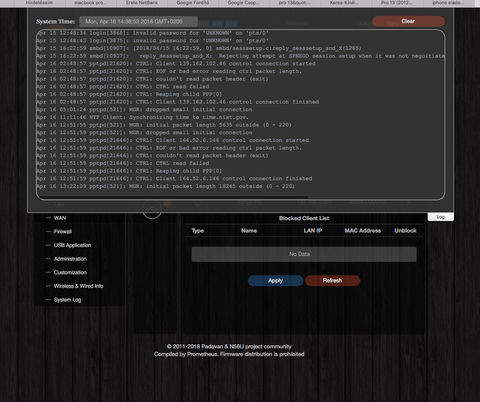Switch to the iphone elado browser tab
The image size is (480, 402).
click(x=448, y=3)
